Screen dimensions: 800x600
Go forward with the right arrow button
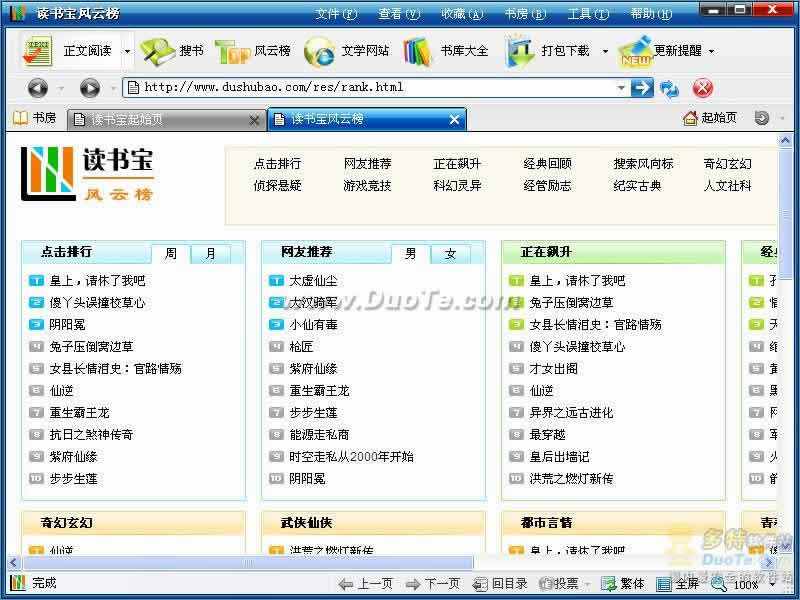[x=90, y=88]
